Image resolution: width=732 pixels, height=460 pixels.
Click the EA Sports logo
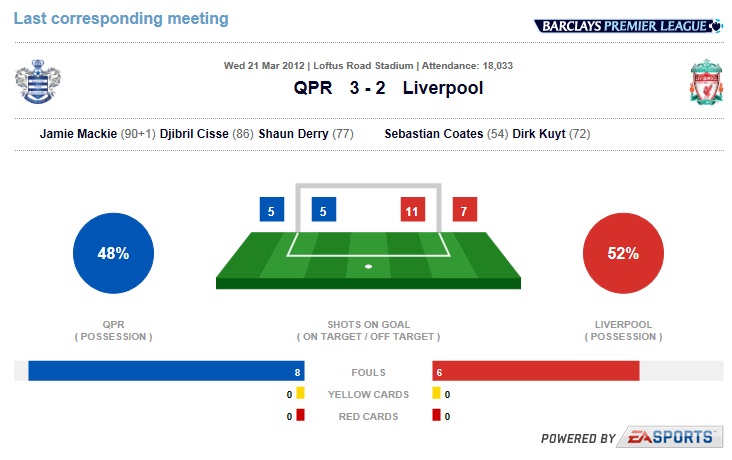click(670, 437)
